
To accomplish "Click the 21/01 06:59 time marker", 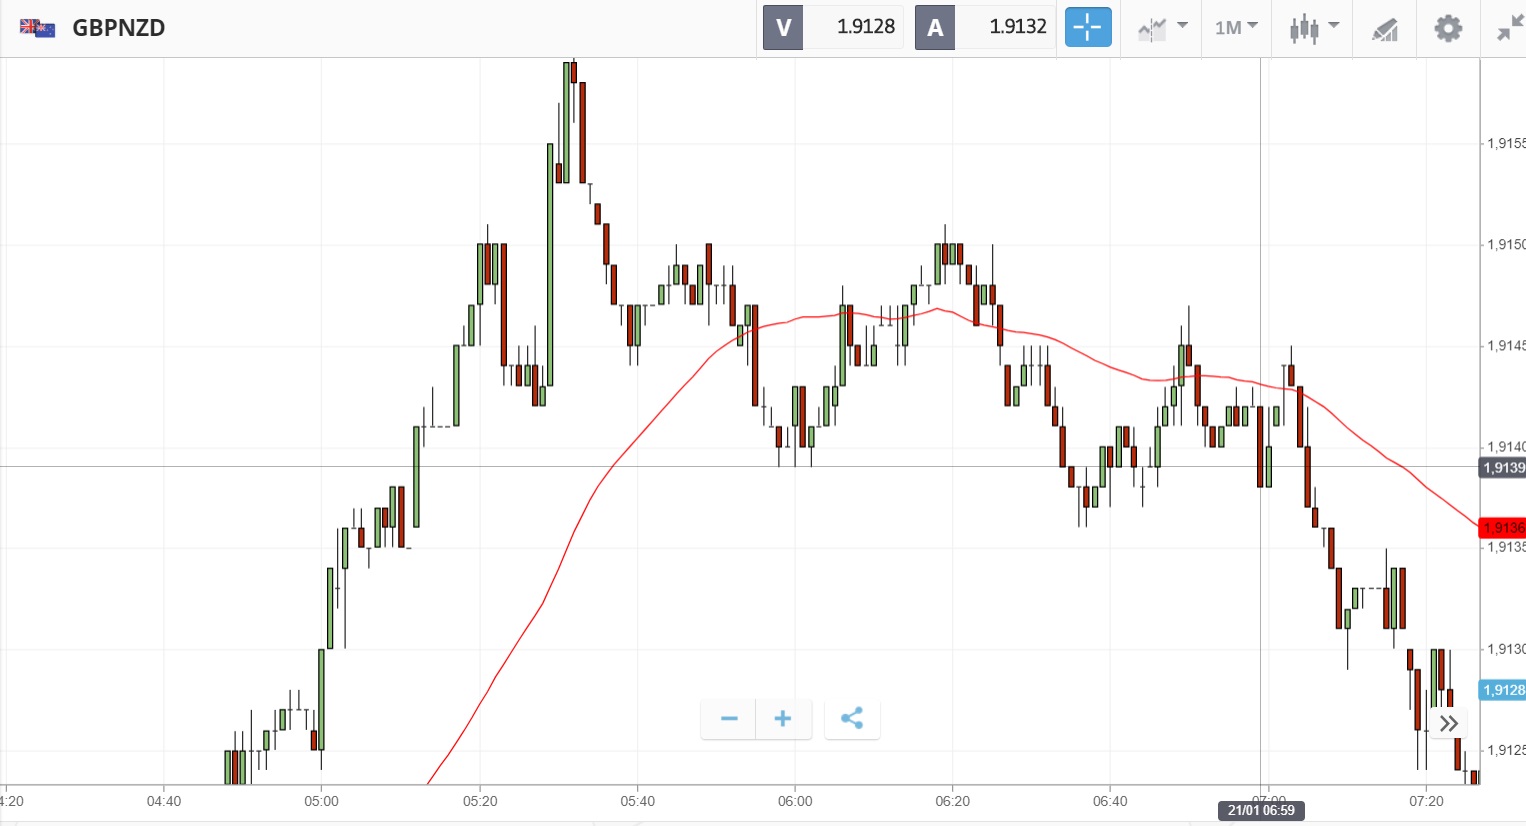I will [x=1261, y=810].
